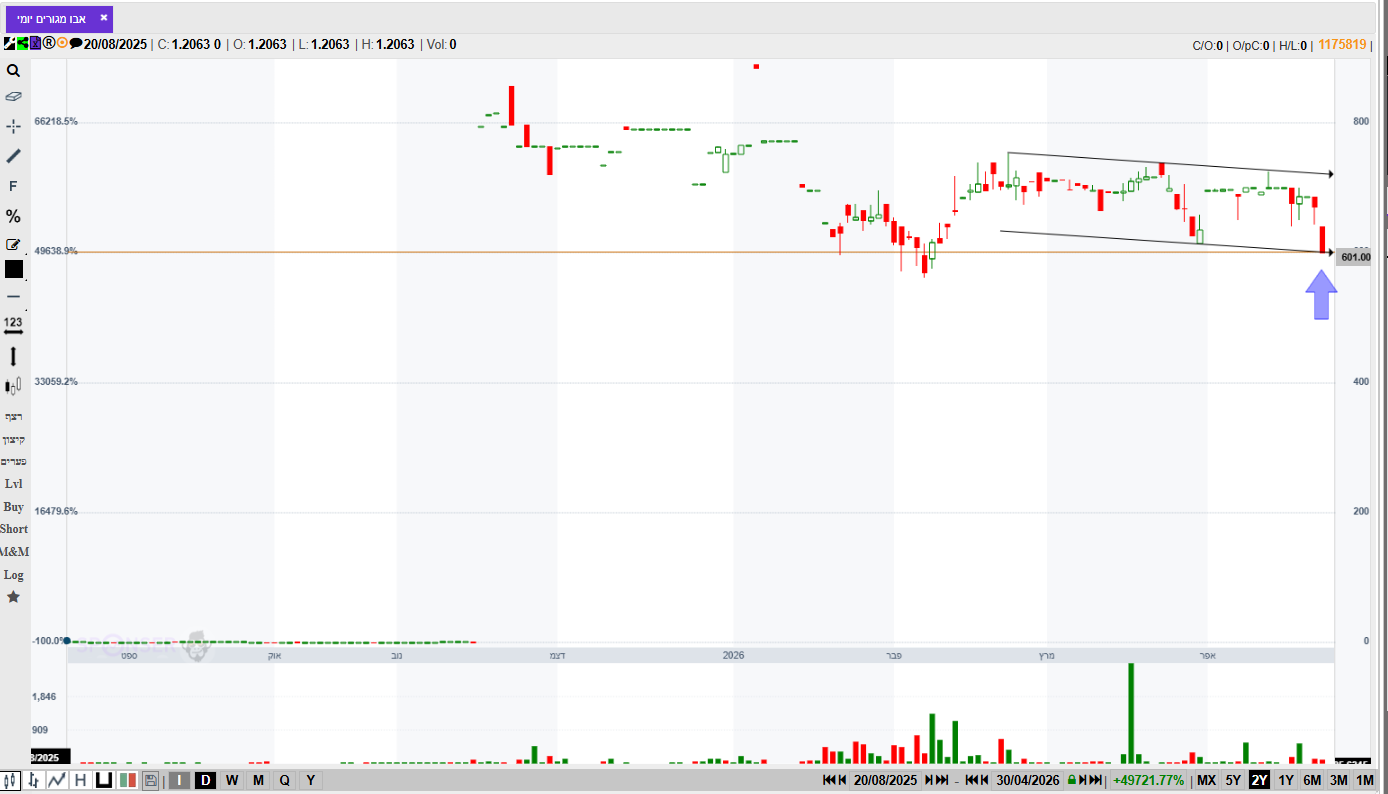Click the black-and-white pencil icon in header
The width and height of the screenshot is (1388, 794).
pos(10,44)
